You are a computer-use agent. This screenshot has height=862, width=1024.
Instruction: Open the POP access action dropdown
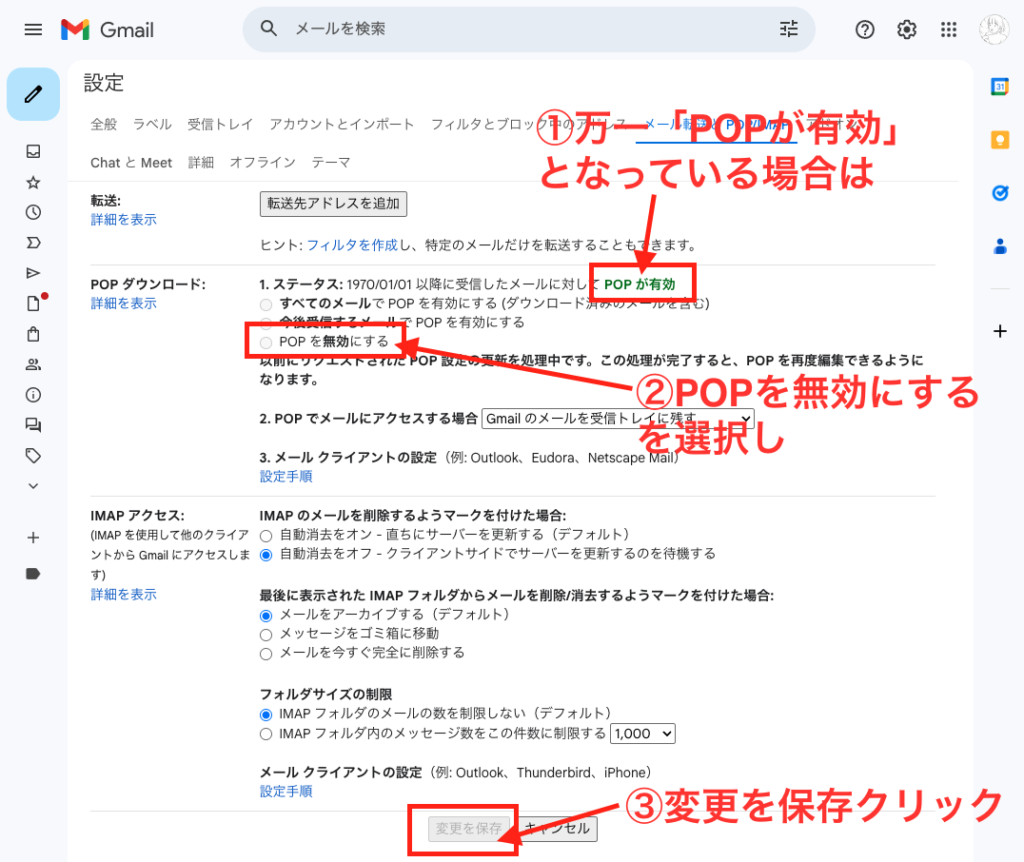coord(617,419)
